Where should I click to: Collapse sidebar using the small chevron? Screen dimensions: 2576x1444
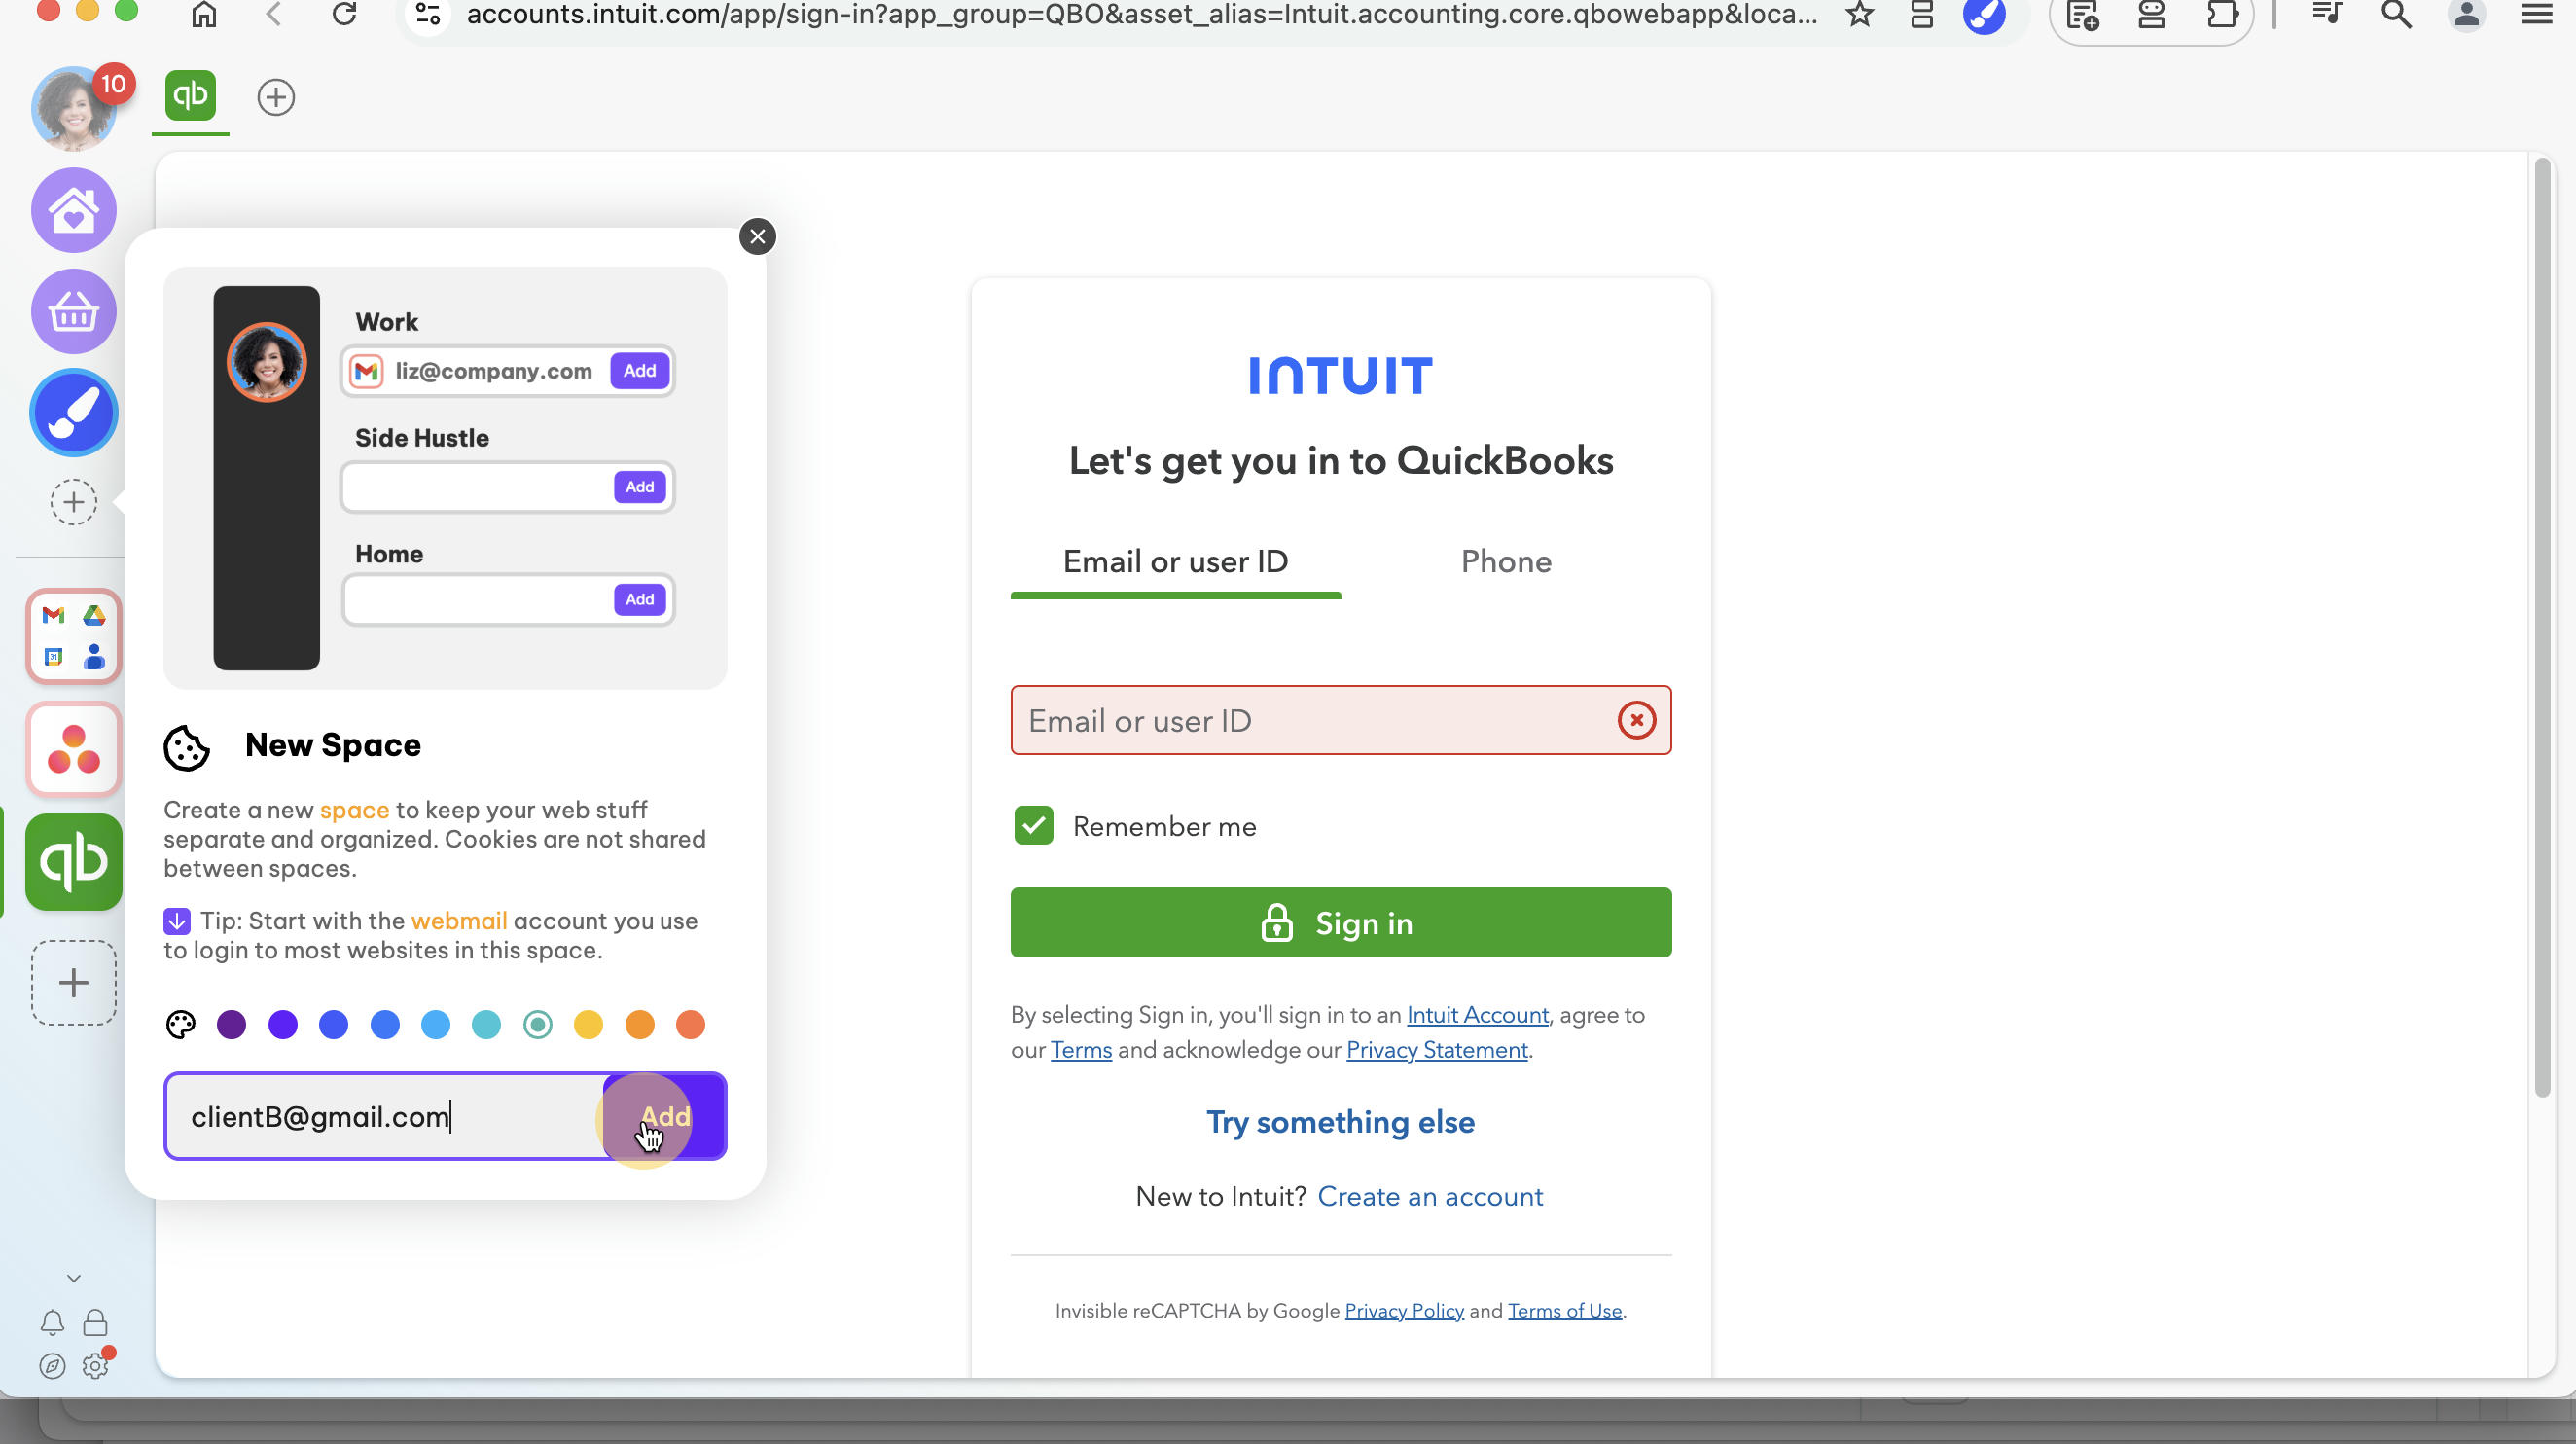(x=74, y=1278)
